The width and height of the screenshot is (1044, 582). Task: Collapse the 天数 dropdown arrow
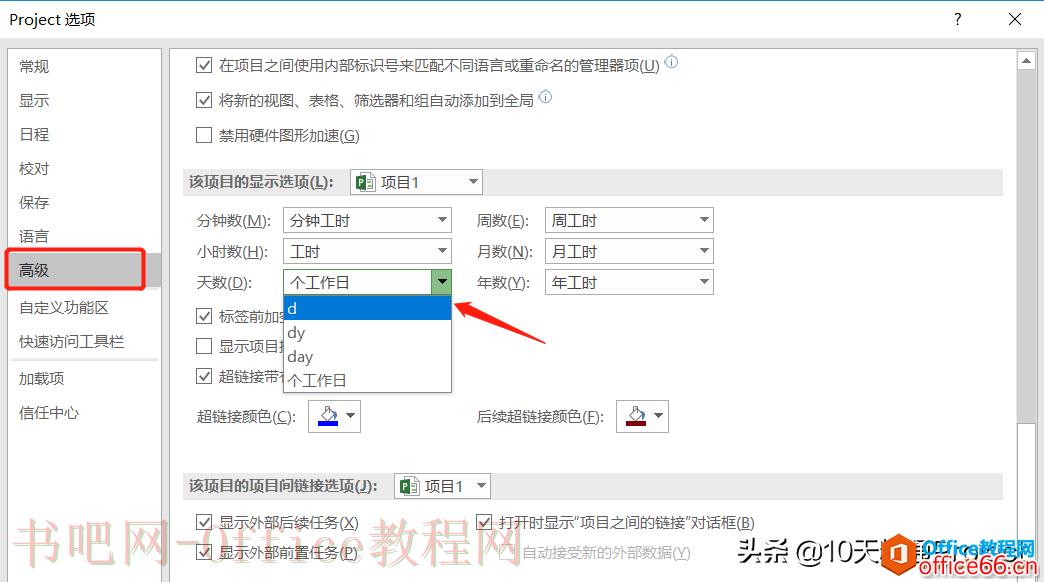tap(441, 282)
